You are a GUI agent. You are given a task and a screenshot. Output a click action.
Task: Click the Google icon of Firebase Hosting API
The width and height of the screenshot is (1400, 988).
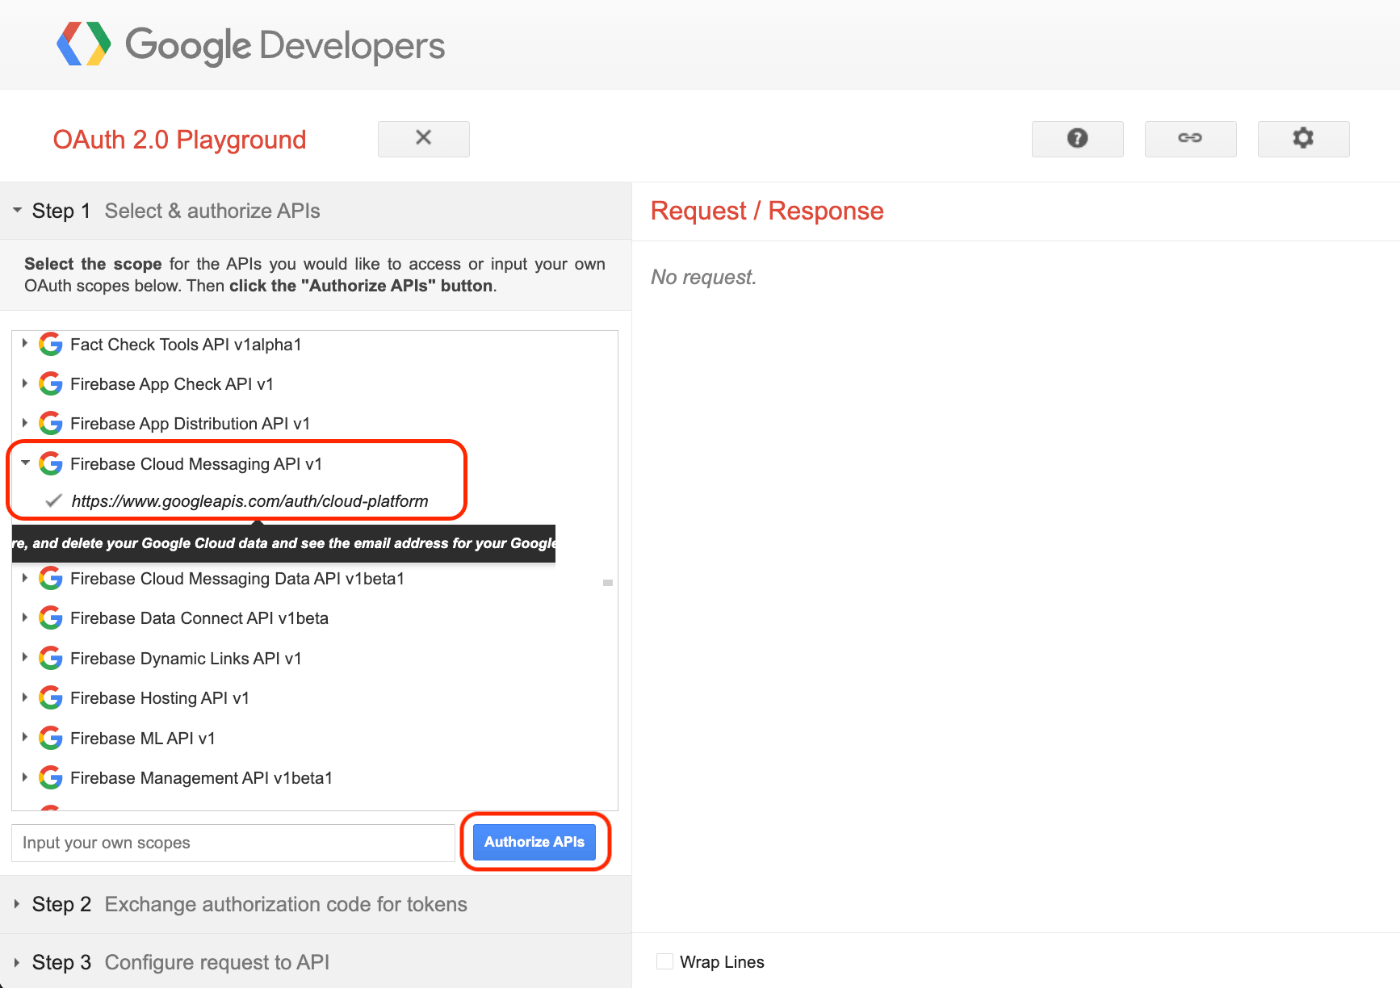pyautogui.click(x=50, y=698)
